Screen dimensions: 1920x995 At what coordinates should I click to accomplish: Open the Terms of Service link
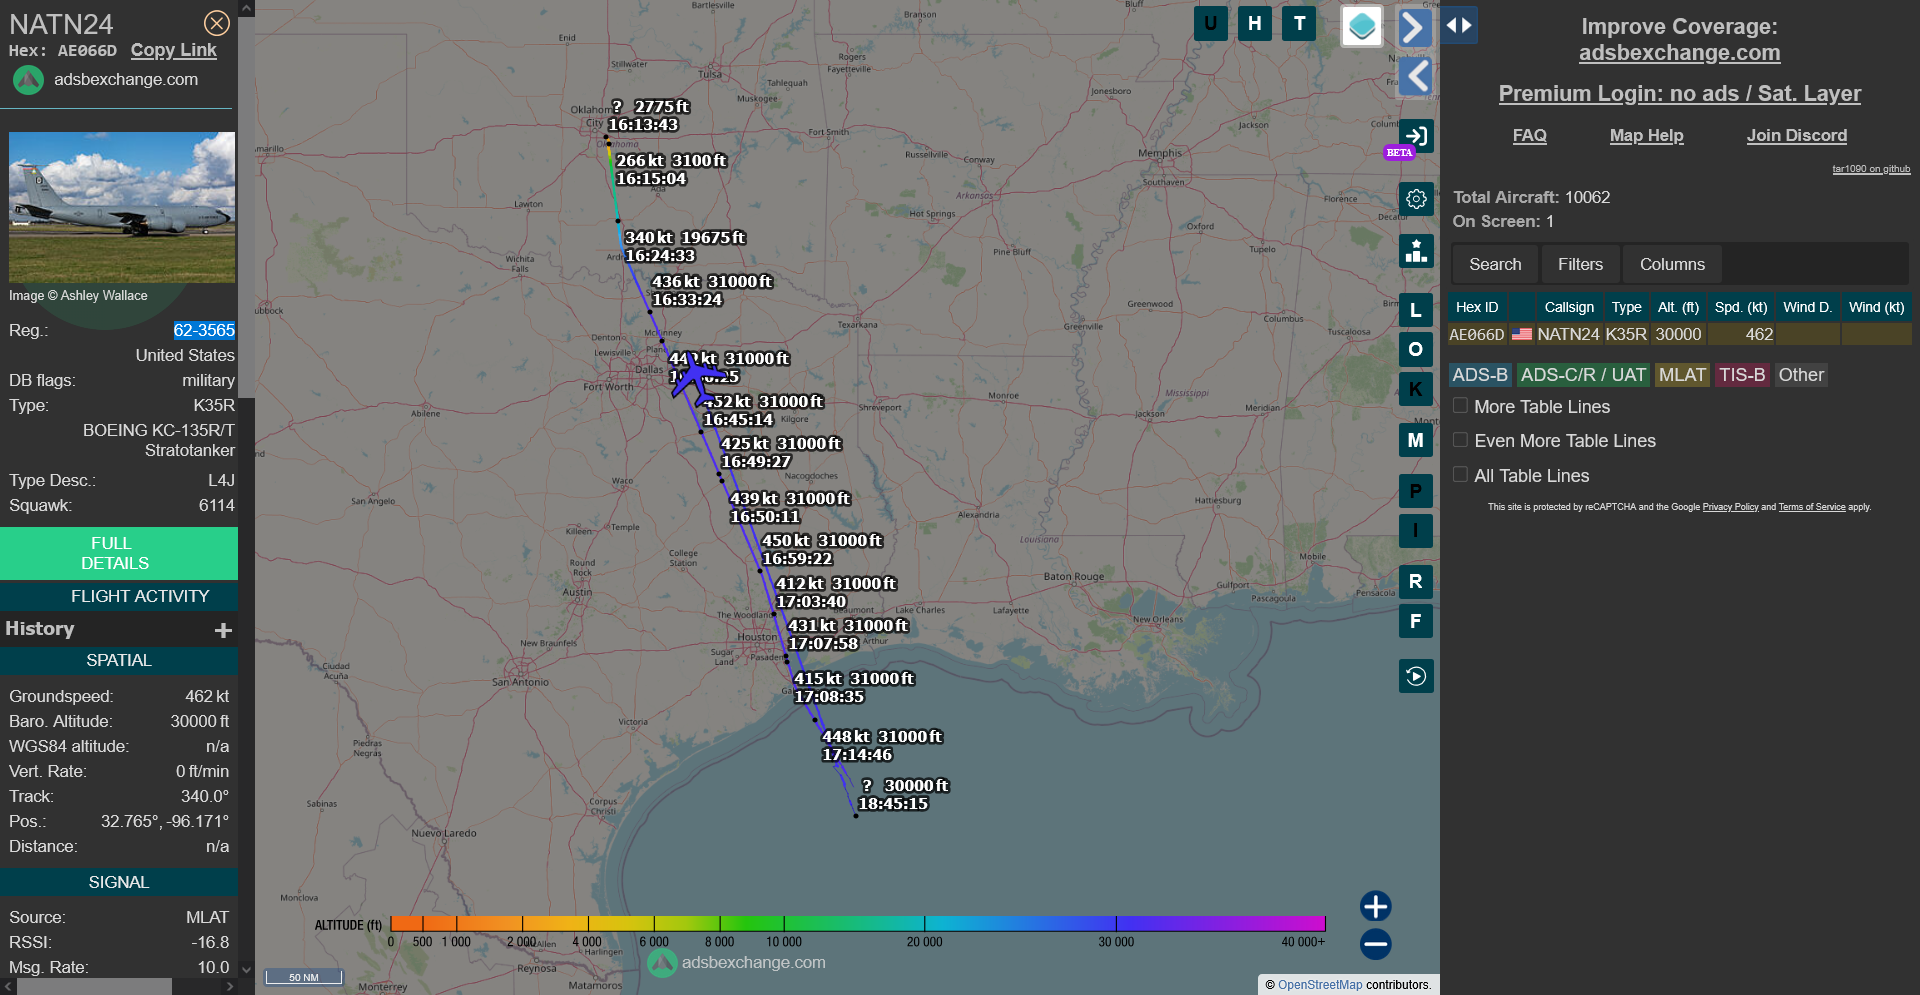pyautogui.click(x=1812, y=507)
